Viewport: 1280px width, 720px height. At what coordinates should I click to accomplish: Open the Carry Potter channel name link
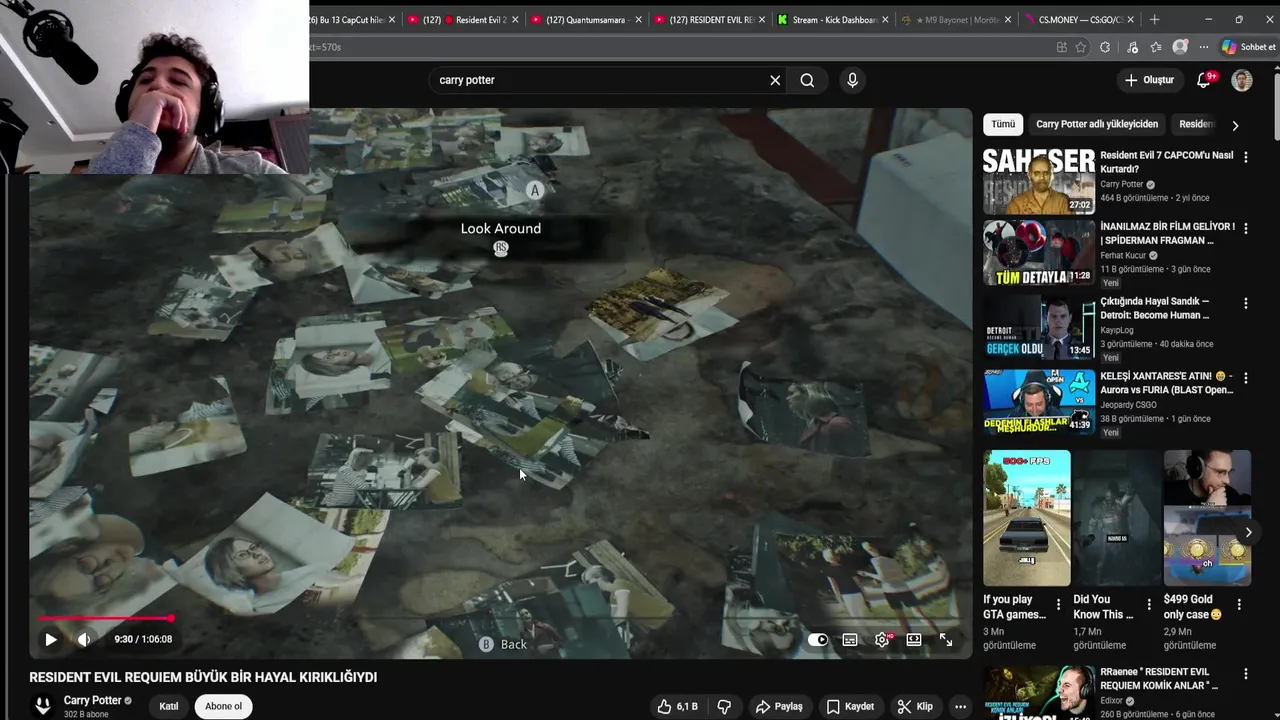tap(92, 700)
